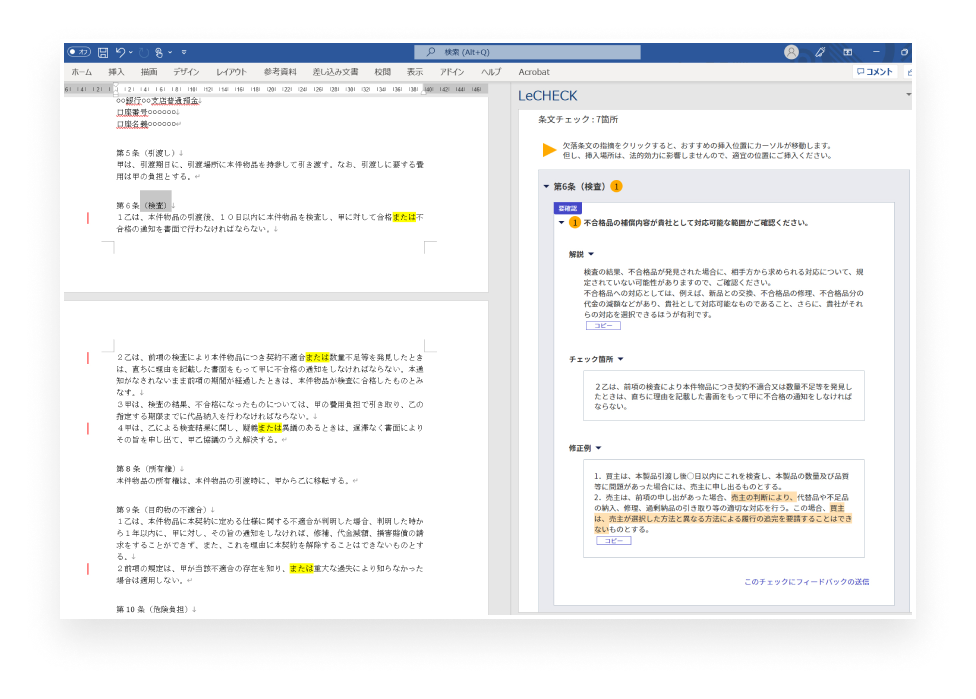Click コピー button under 解説 text
This screenshot has height=699, width=976.
click(x=603, y=326)
